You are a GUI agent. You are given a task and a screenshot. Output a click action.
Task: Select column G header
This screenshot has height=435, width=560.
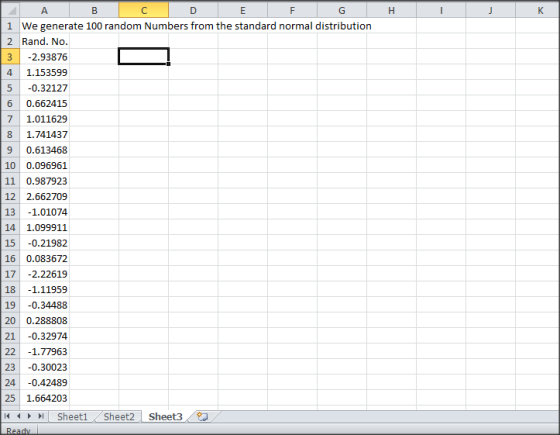tap(342, 10)
